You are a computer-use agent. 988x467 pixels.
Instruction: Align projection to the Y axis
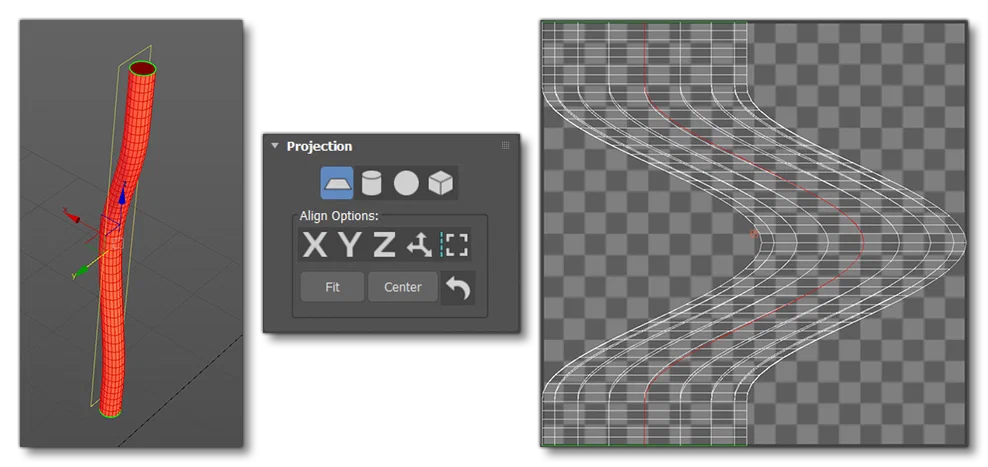click(350, 245)
